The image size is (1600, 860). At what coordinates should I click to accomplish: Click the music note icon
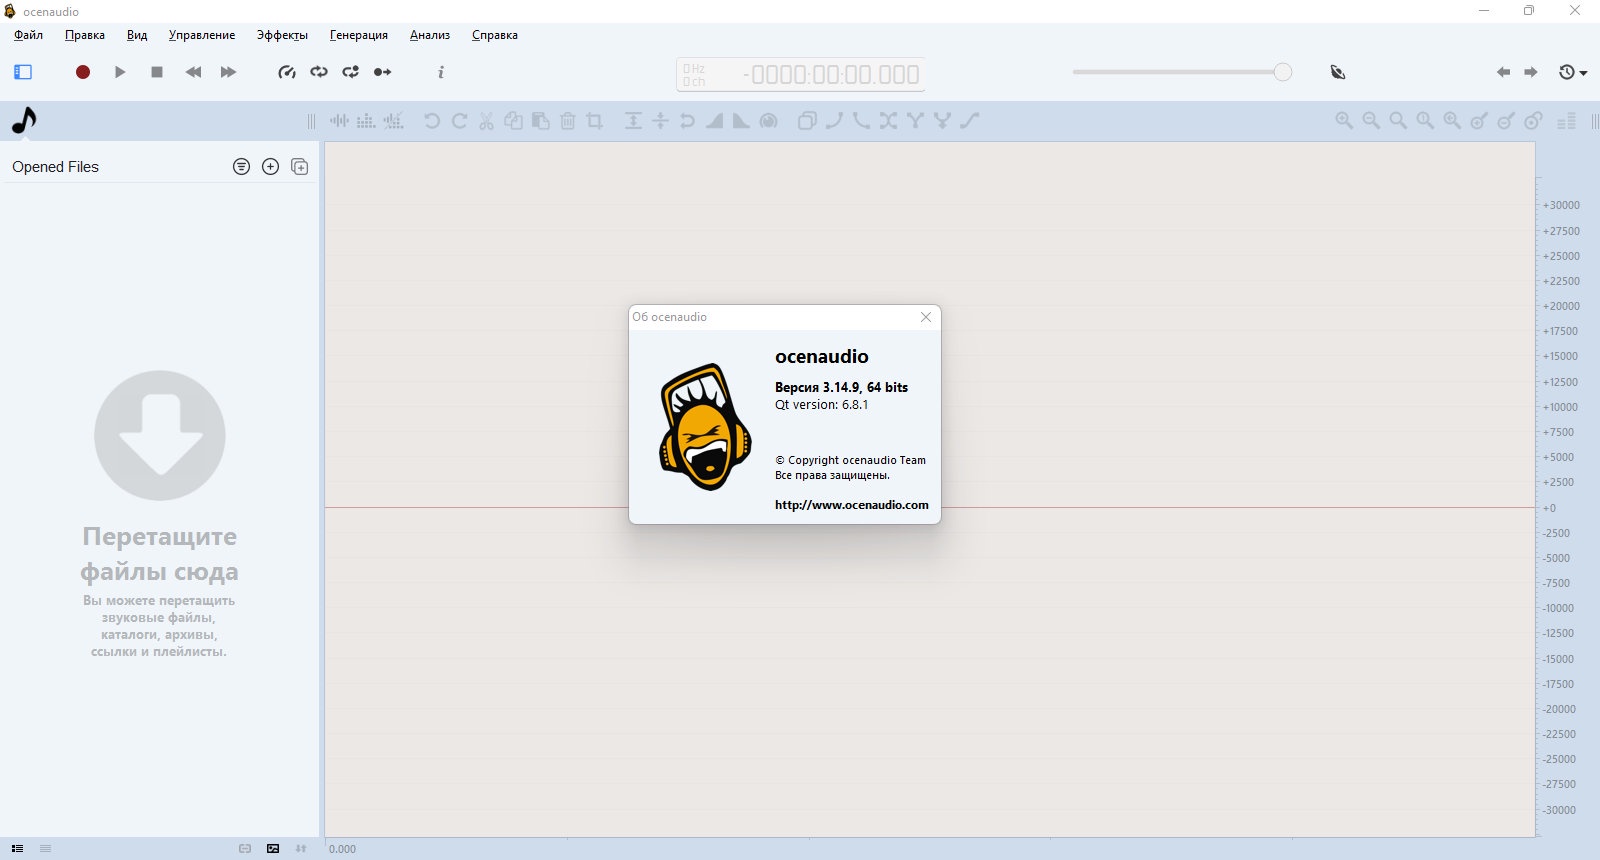24,120
